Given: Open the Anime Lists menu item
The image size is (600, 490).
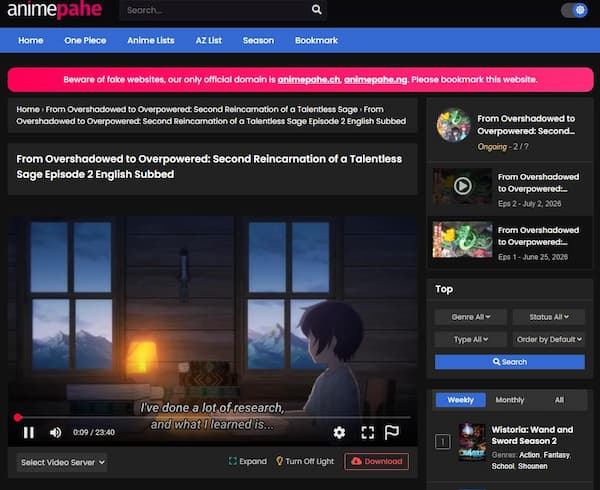Looking at the screenshot, I should click(x=151, y=40).
